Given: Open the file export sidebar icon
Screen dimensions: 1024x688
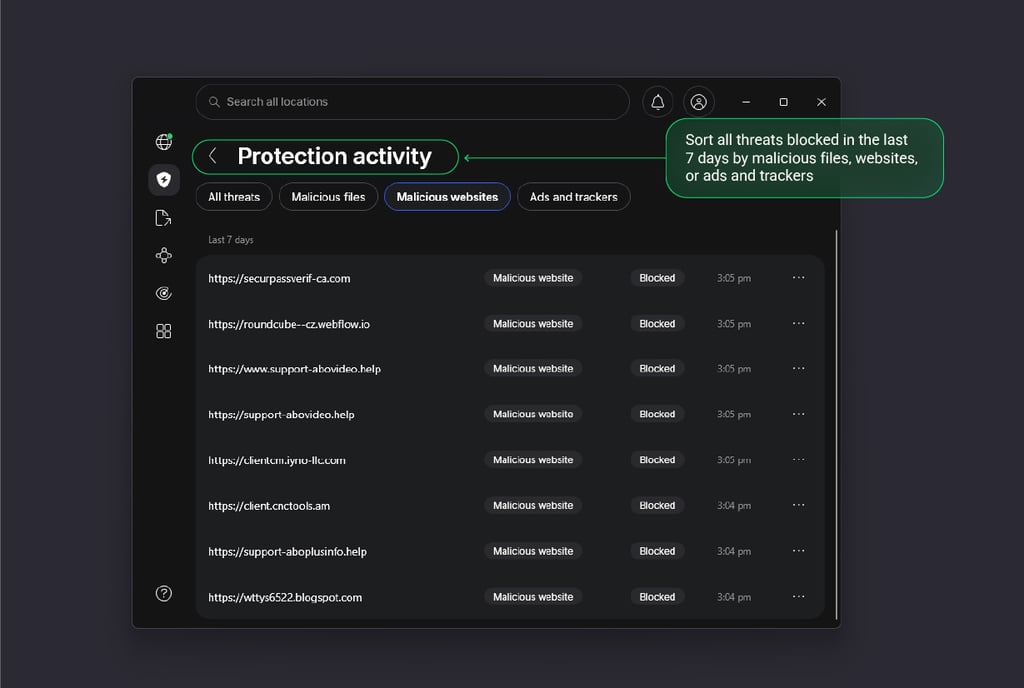Looking at the screenshot, I should (x=164, y=217).
